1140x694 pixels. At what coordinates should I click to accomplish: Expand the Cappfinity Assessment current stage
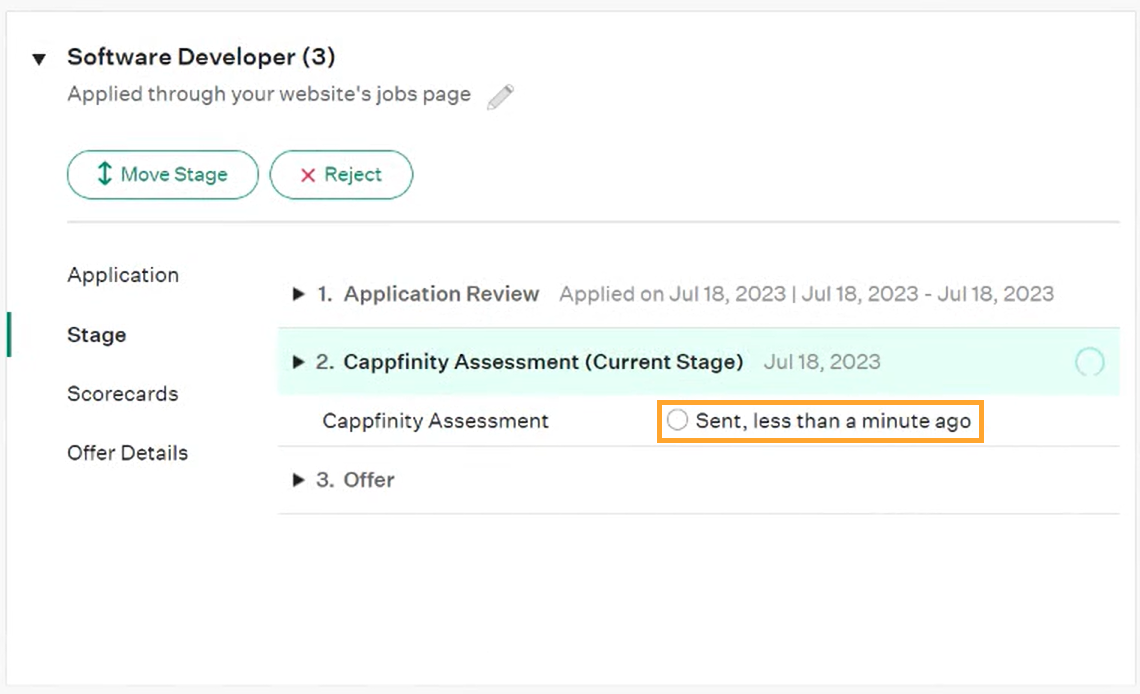(298, 362)
